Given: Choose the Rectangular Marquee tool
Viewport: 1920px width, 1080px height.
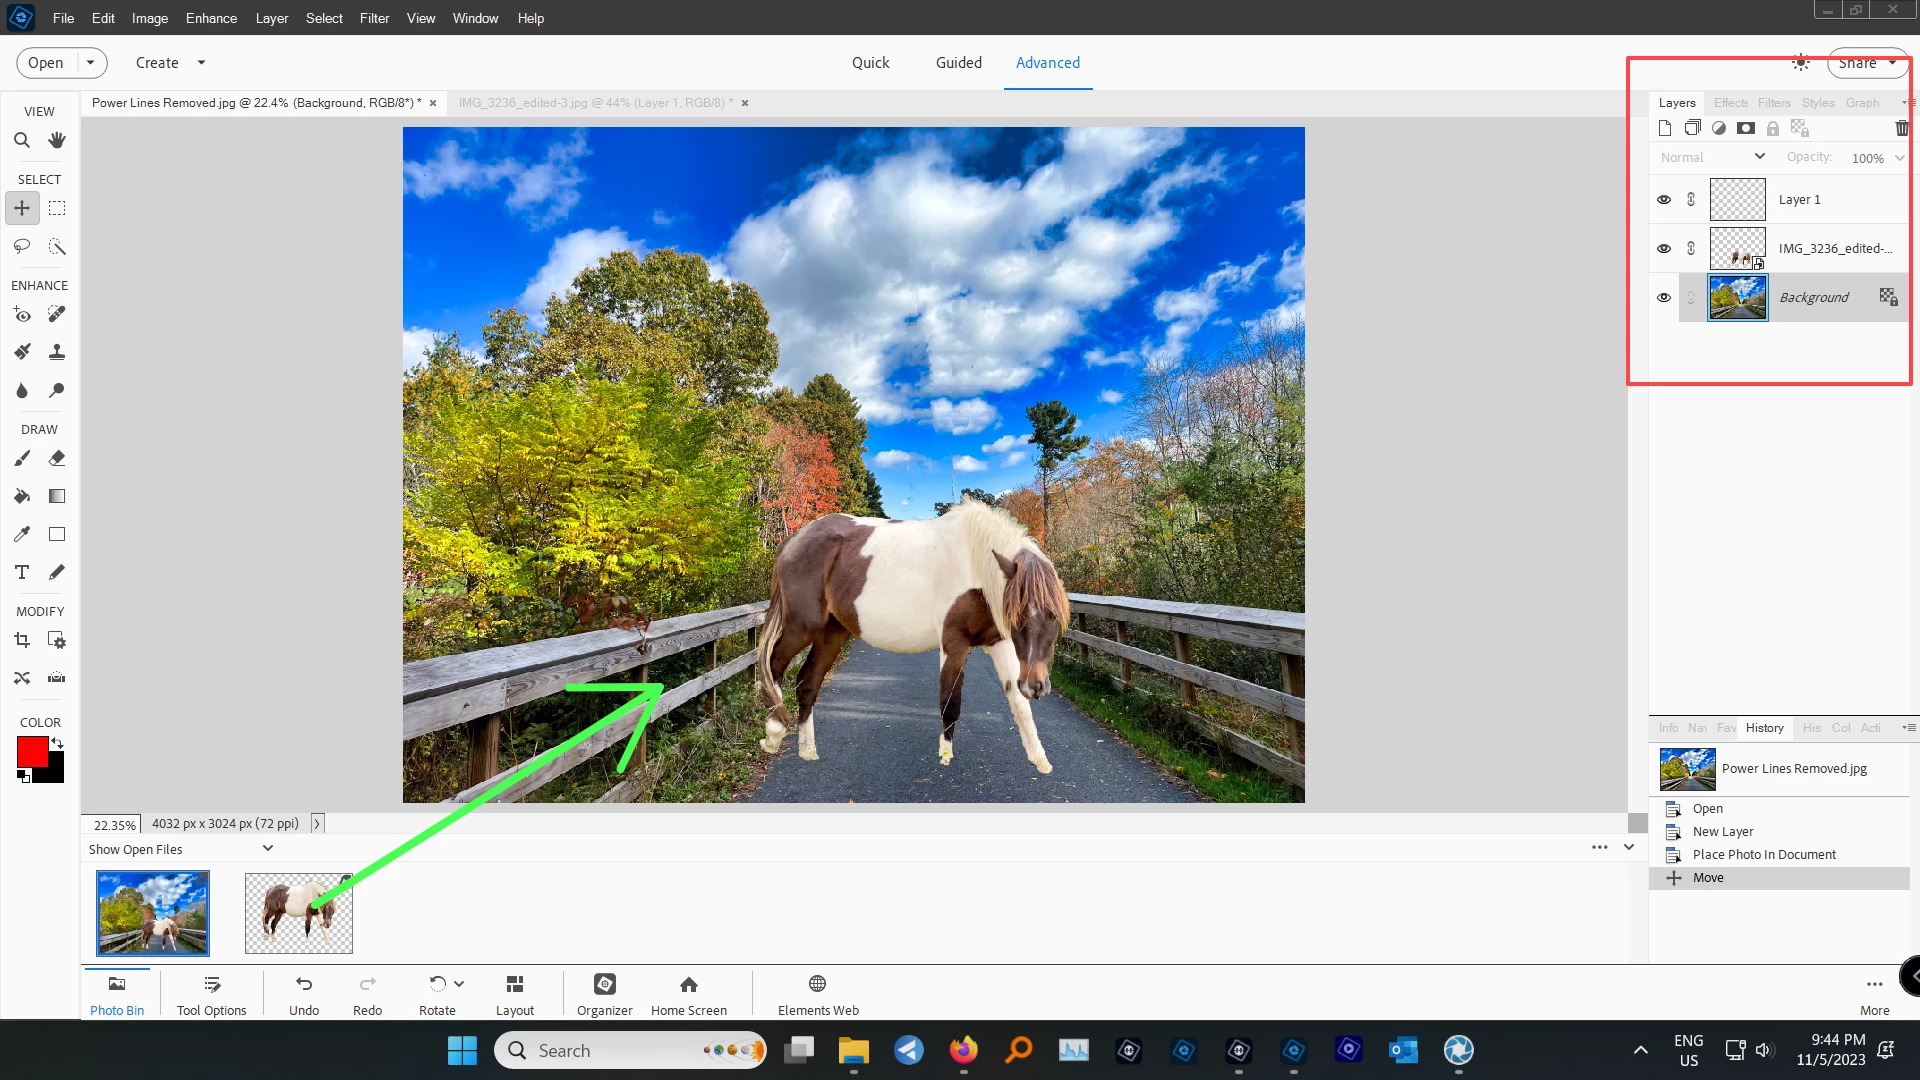Looking at the screenshot, I should (x=57, y=208).
